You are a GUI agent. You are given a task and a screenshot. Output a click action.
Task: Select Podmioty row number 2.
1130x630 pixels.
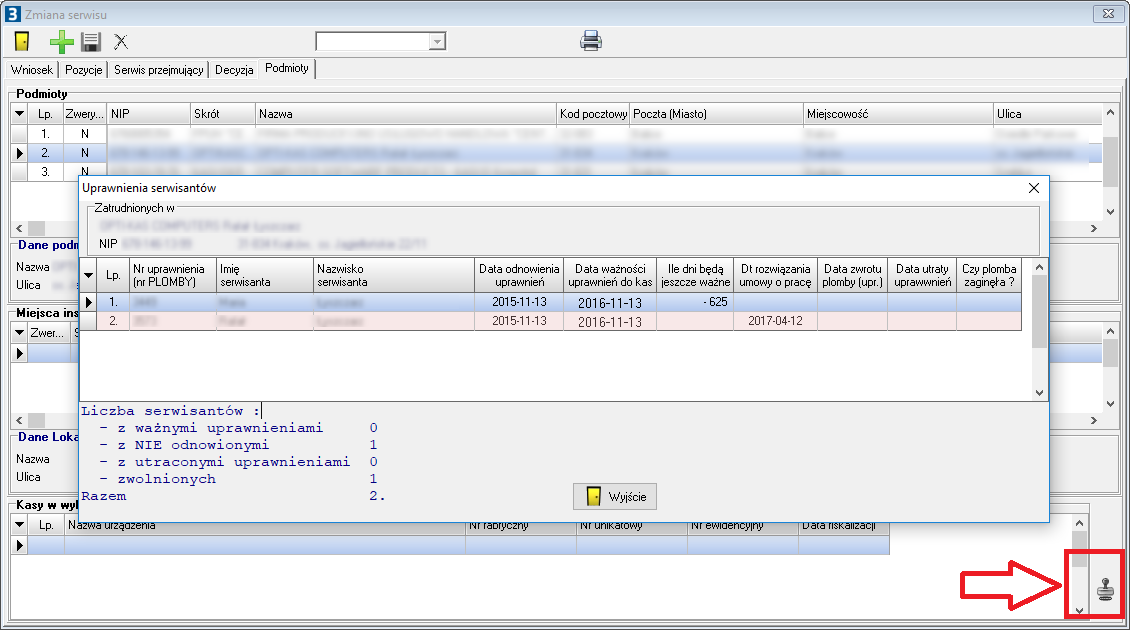click(556, 153)
